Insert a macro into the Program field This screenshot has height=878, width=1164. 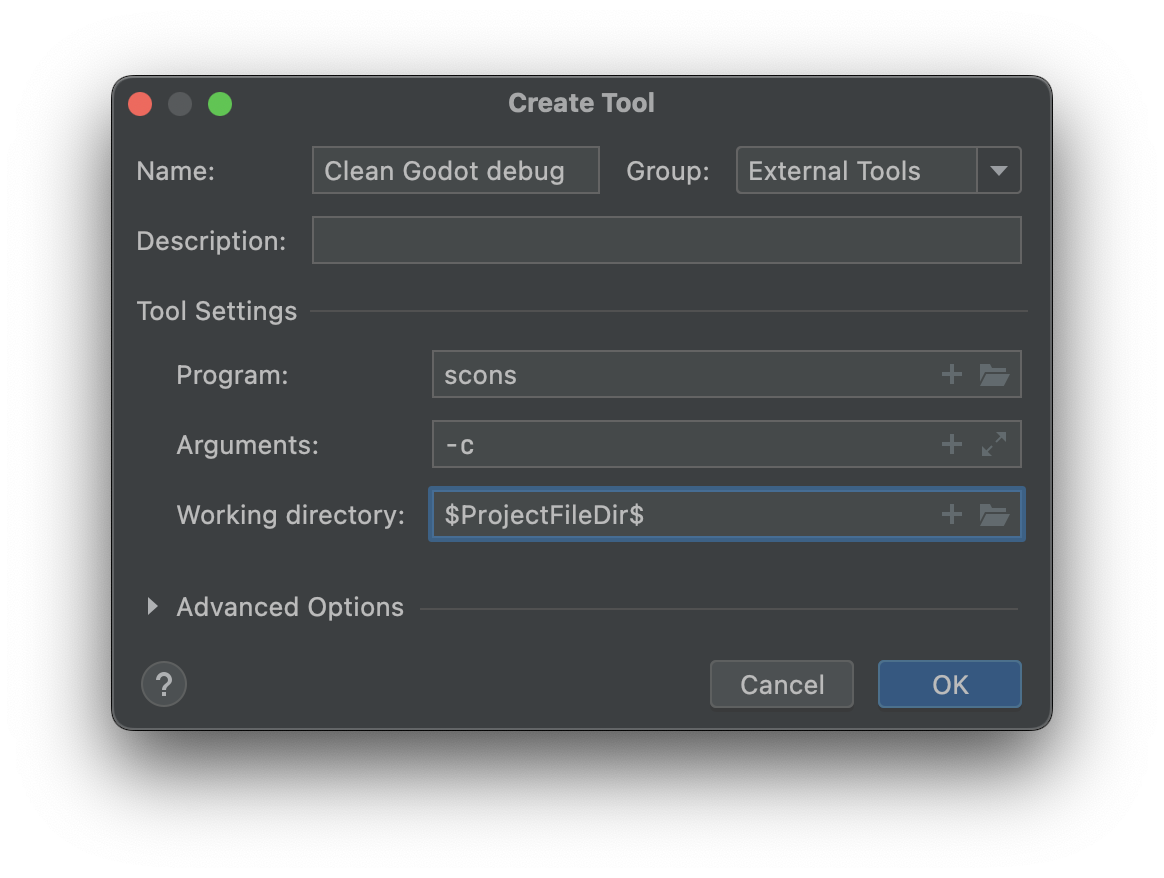tap(951, 374)
